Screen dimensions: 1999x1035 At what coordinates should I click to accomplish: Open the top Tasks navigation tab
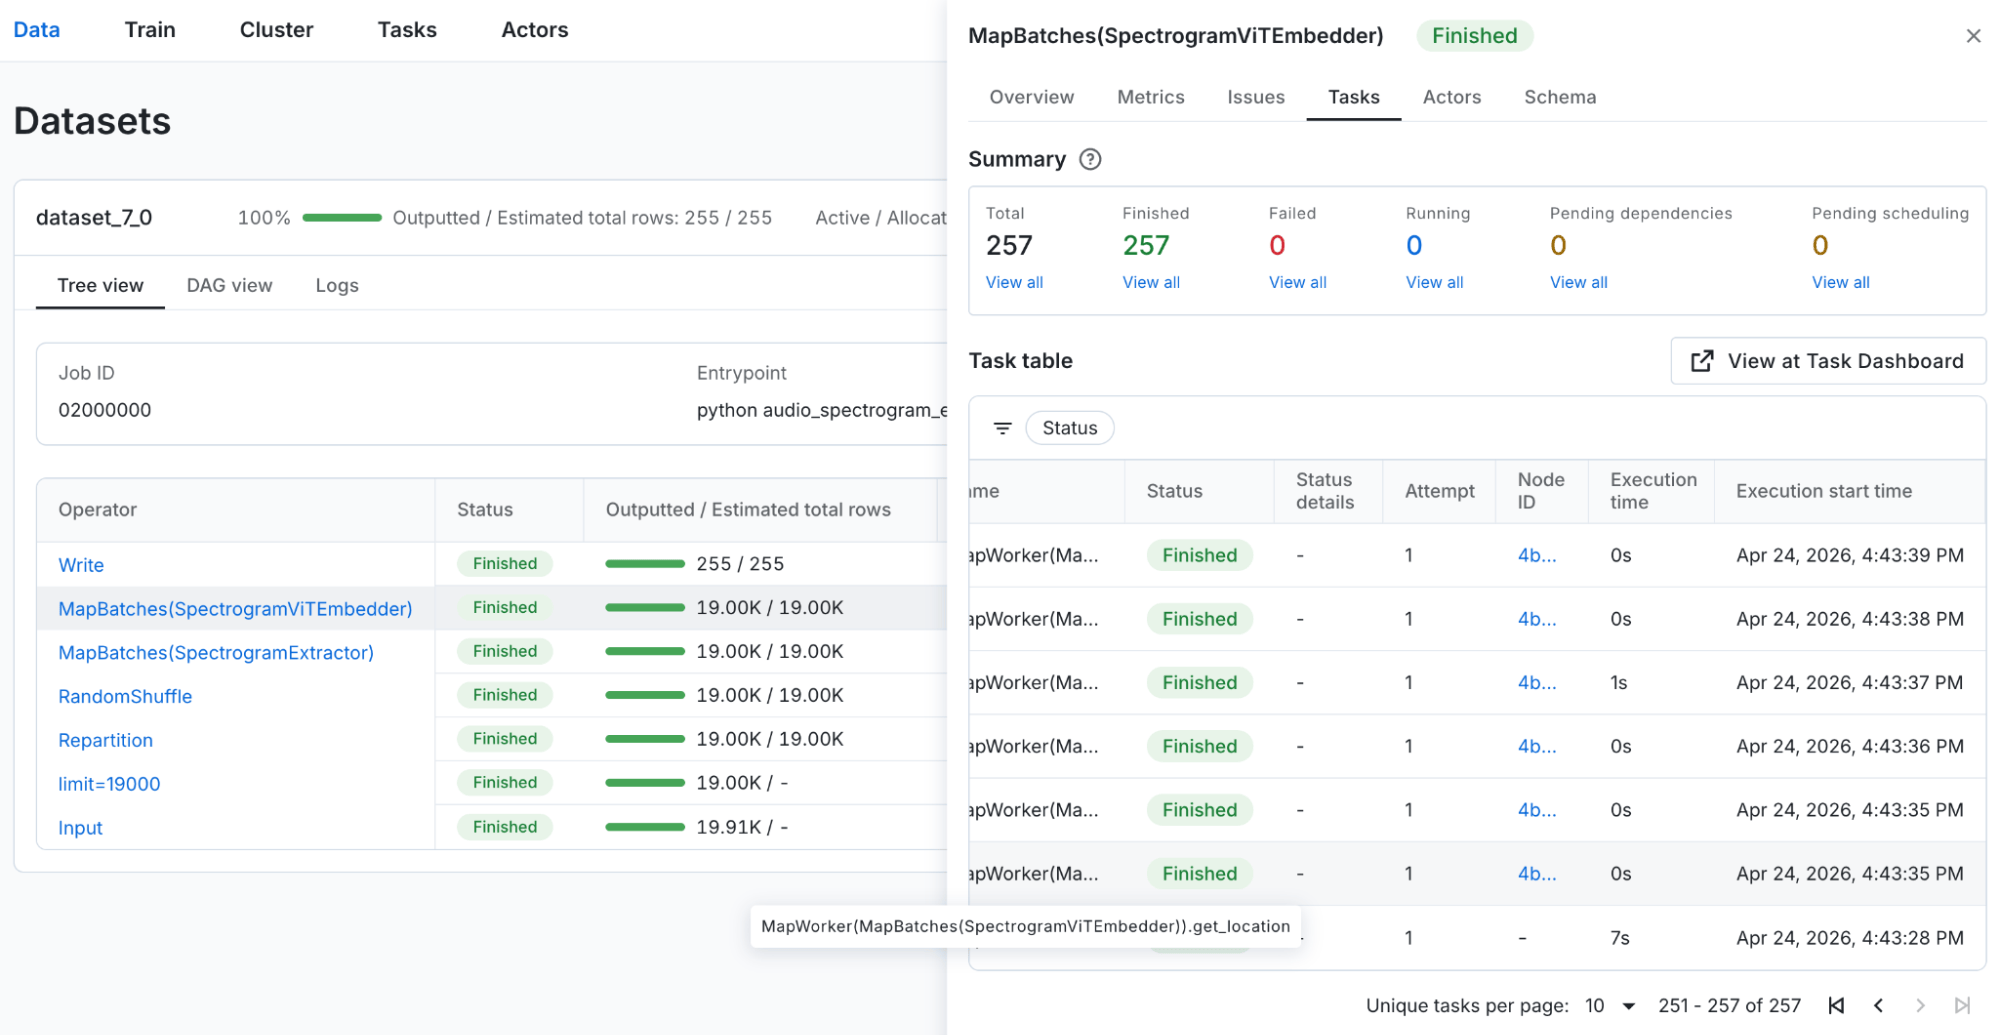(407, 30)
